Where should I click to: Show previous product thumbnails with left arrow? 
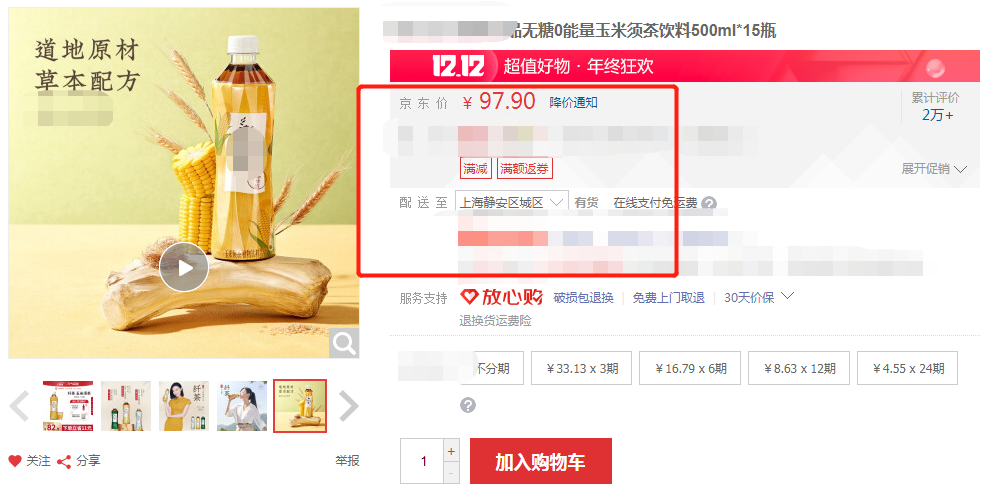point(20,406)
